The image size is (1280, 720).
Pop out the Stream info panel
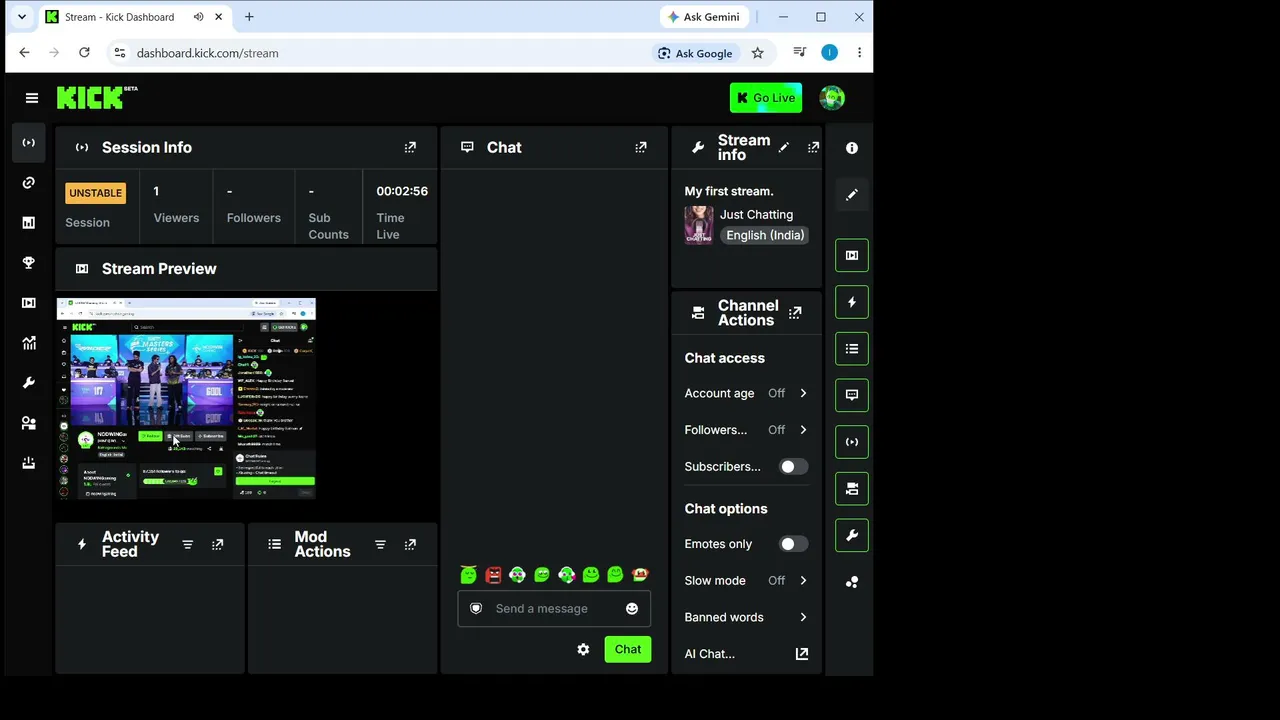click(813, 148)
